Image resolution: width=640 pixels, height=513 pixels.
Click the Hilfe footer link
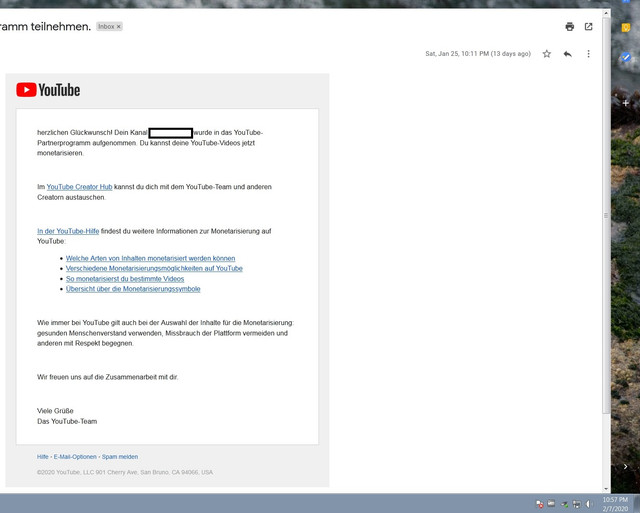[43, 457]
